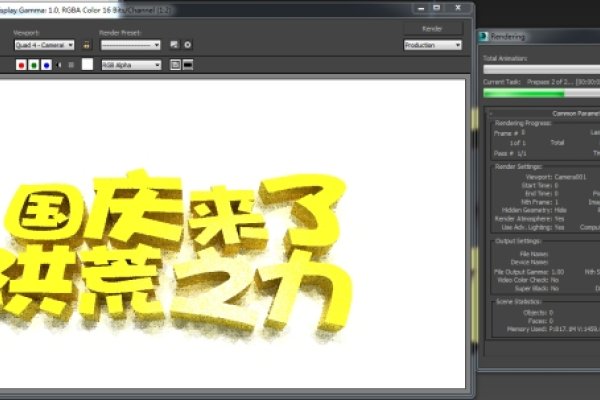Click the Total Animation progress bar
The width and height of the screenshot is (600, 400).
coord(541,69)
